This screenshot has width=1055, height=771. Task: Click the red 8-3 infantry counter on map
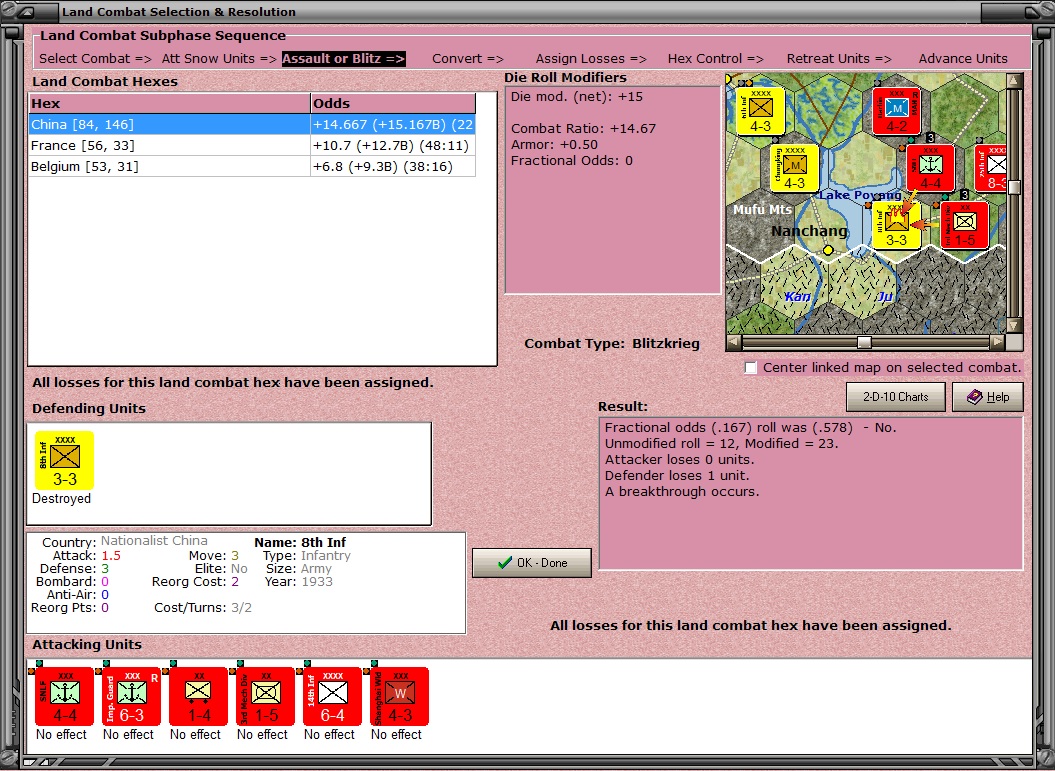992,168
